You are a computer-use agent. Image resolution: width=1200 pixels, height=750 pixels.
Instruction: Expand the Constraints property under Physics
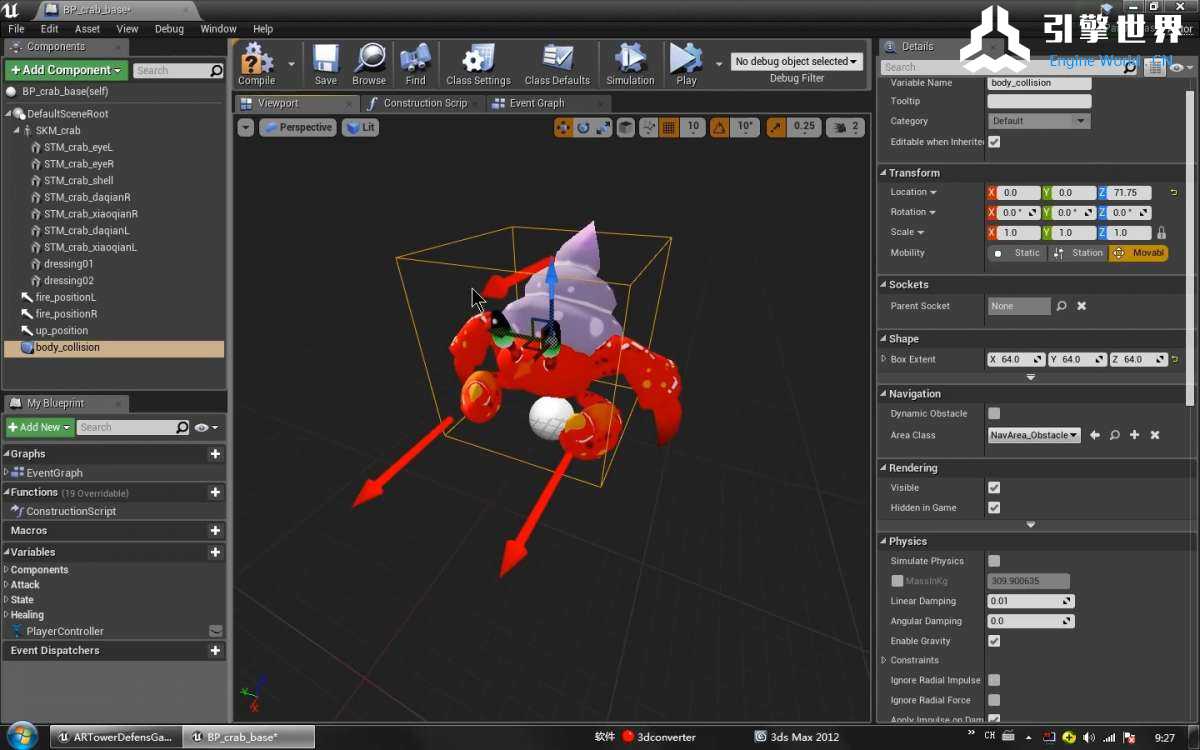(883, 660)
